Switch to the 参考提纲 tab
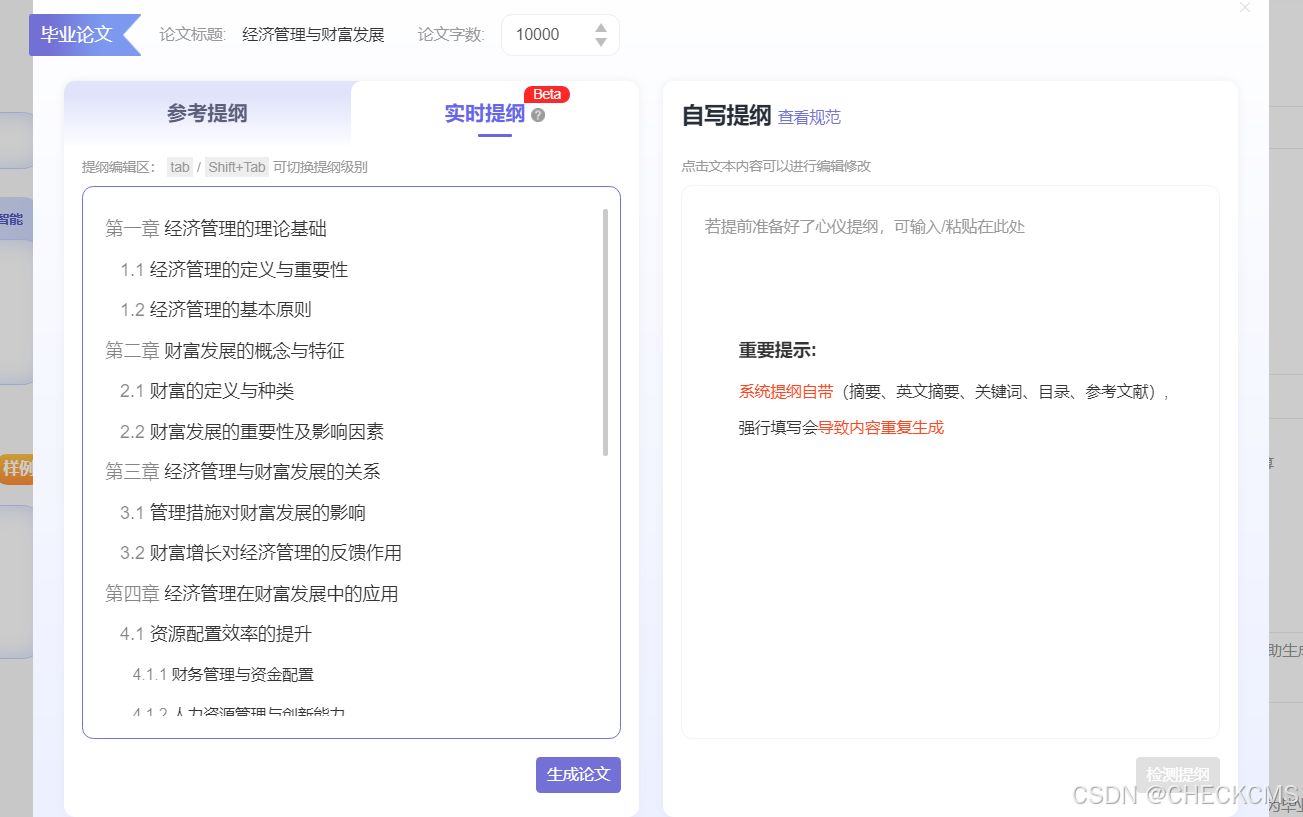Image resolution: width=1303 pixels, height=817 pixels. (207, 113)
